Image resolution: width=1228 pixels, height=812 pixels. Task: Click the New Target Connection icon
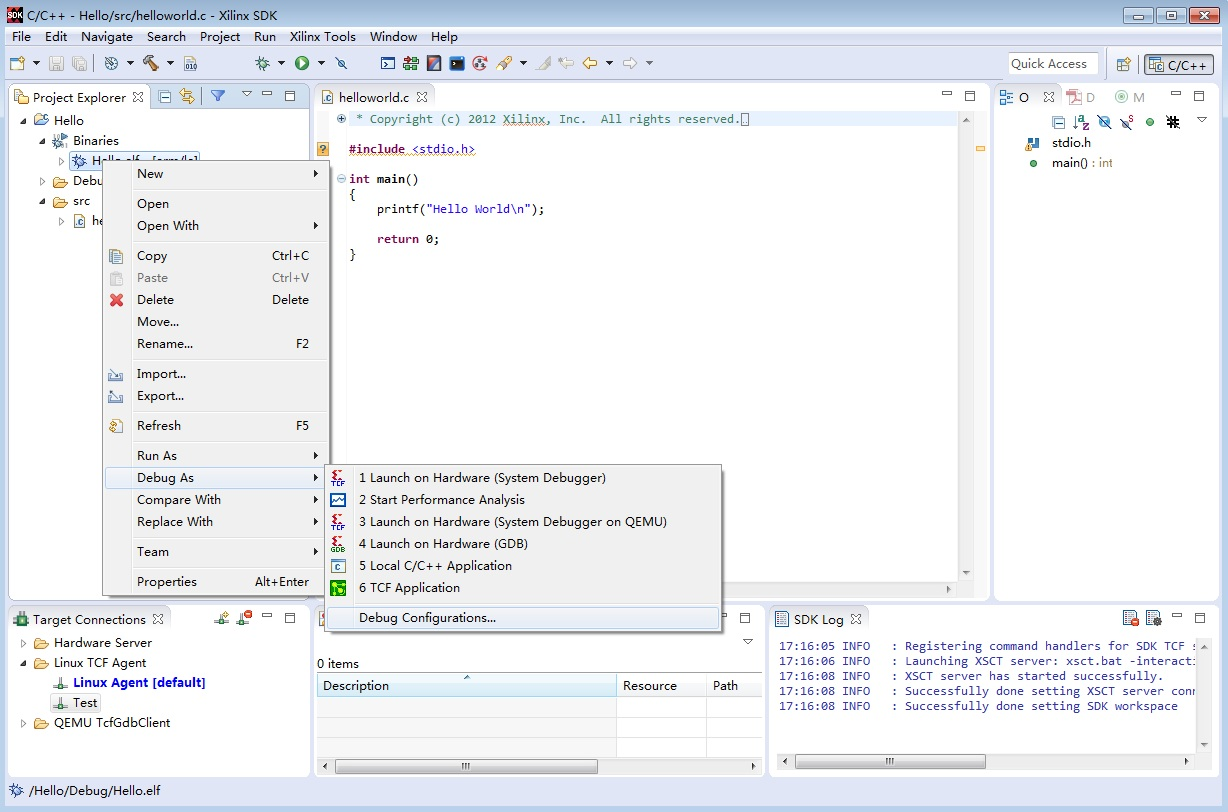222,619
